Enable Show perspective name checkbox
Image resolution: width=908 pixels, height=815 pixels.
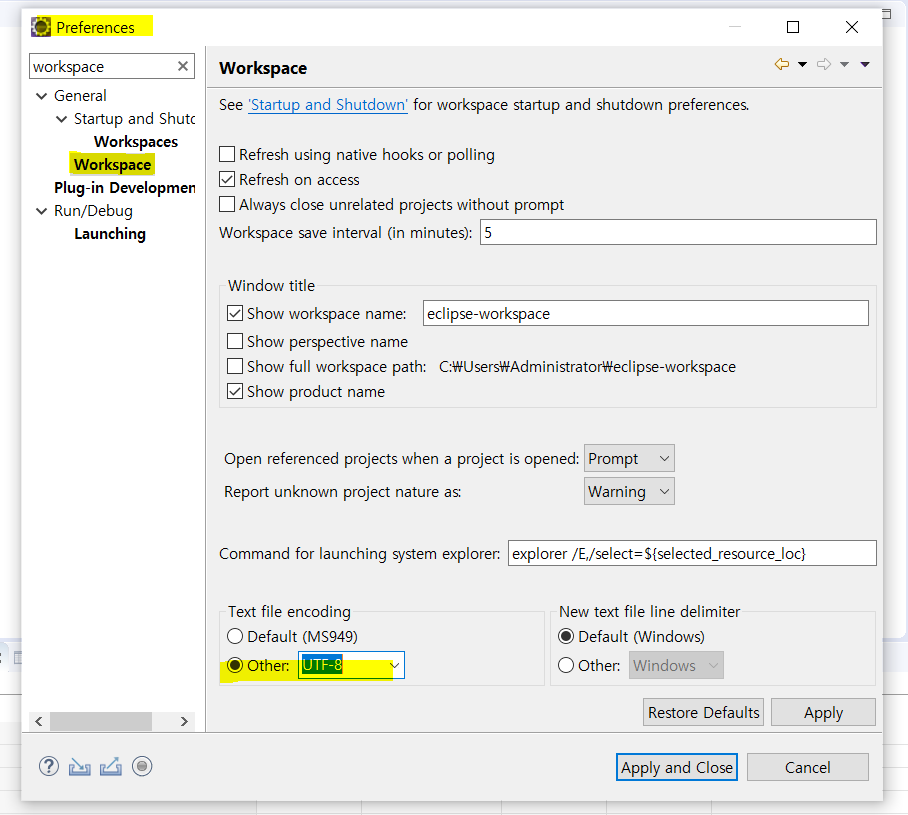click(x=235, y=341)
